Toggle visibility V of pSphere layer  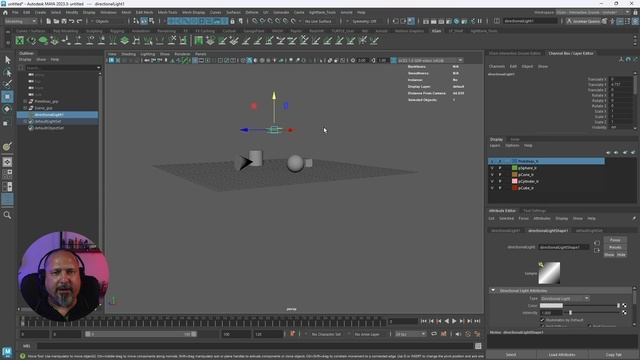tap(492, 168)
